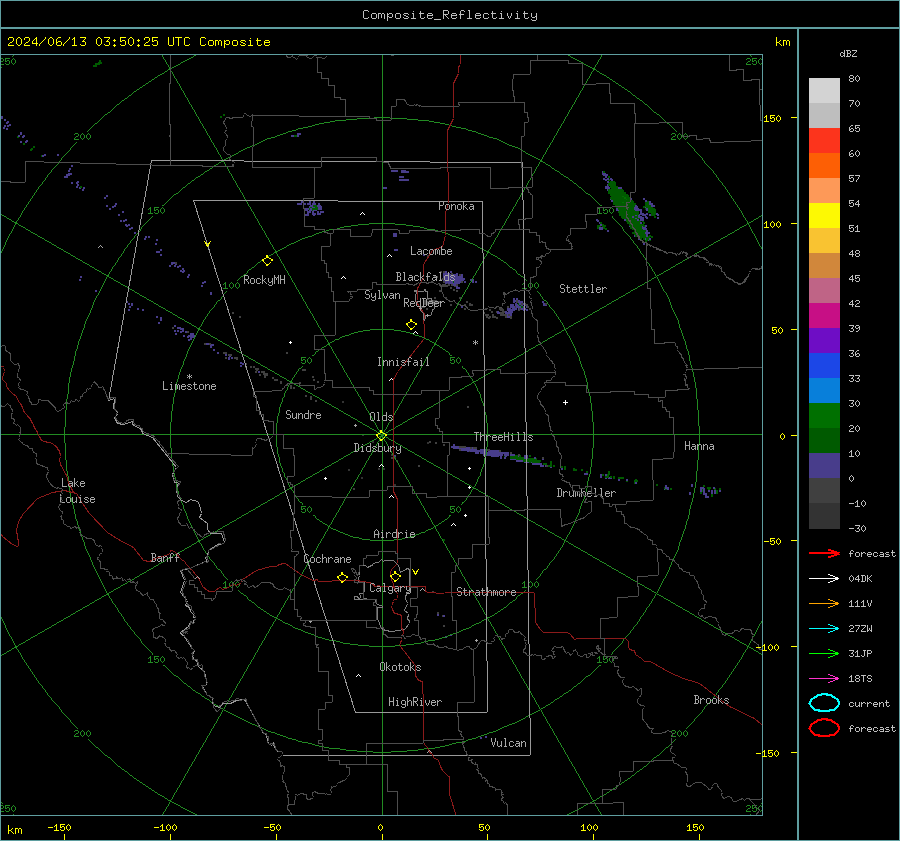The width and height of the screenshot is (900, 841).
Task: Click the Strathmore town label
Action: [x=486, y=592]
